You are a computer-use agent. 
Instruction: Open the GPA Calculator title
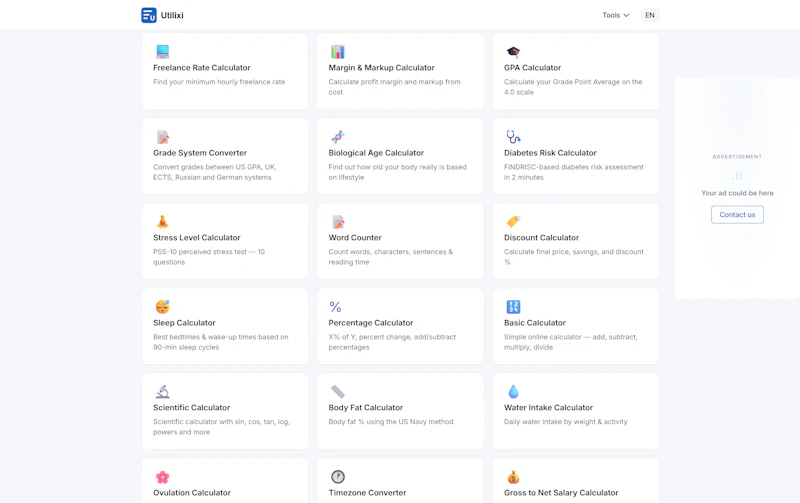tap(532, 68)
